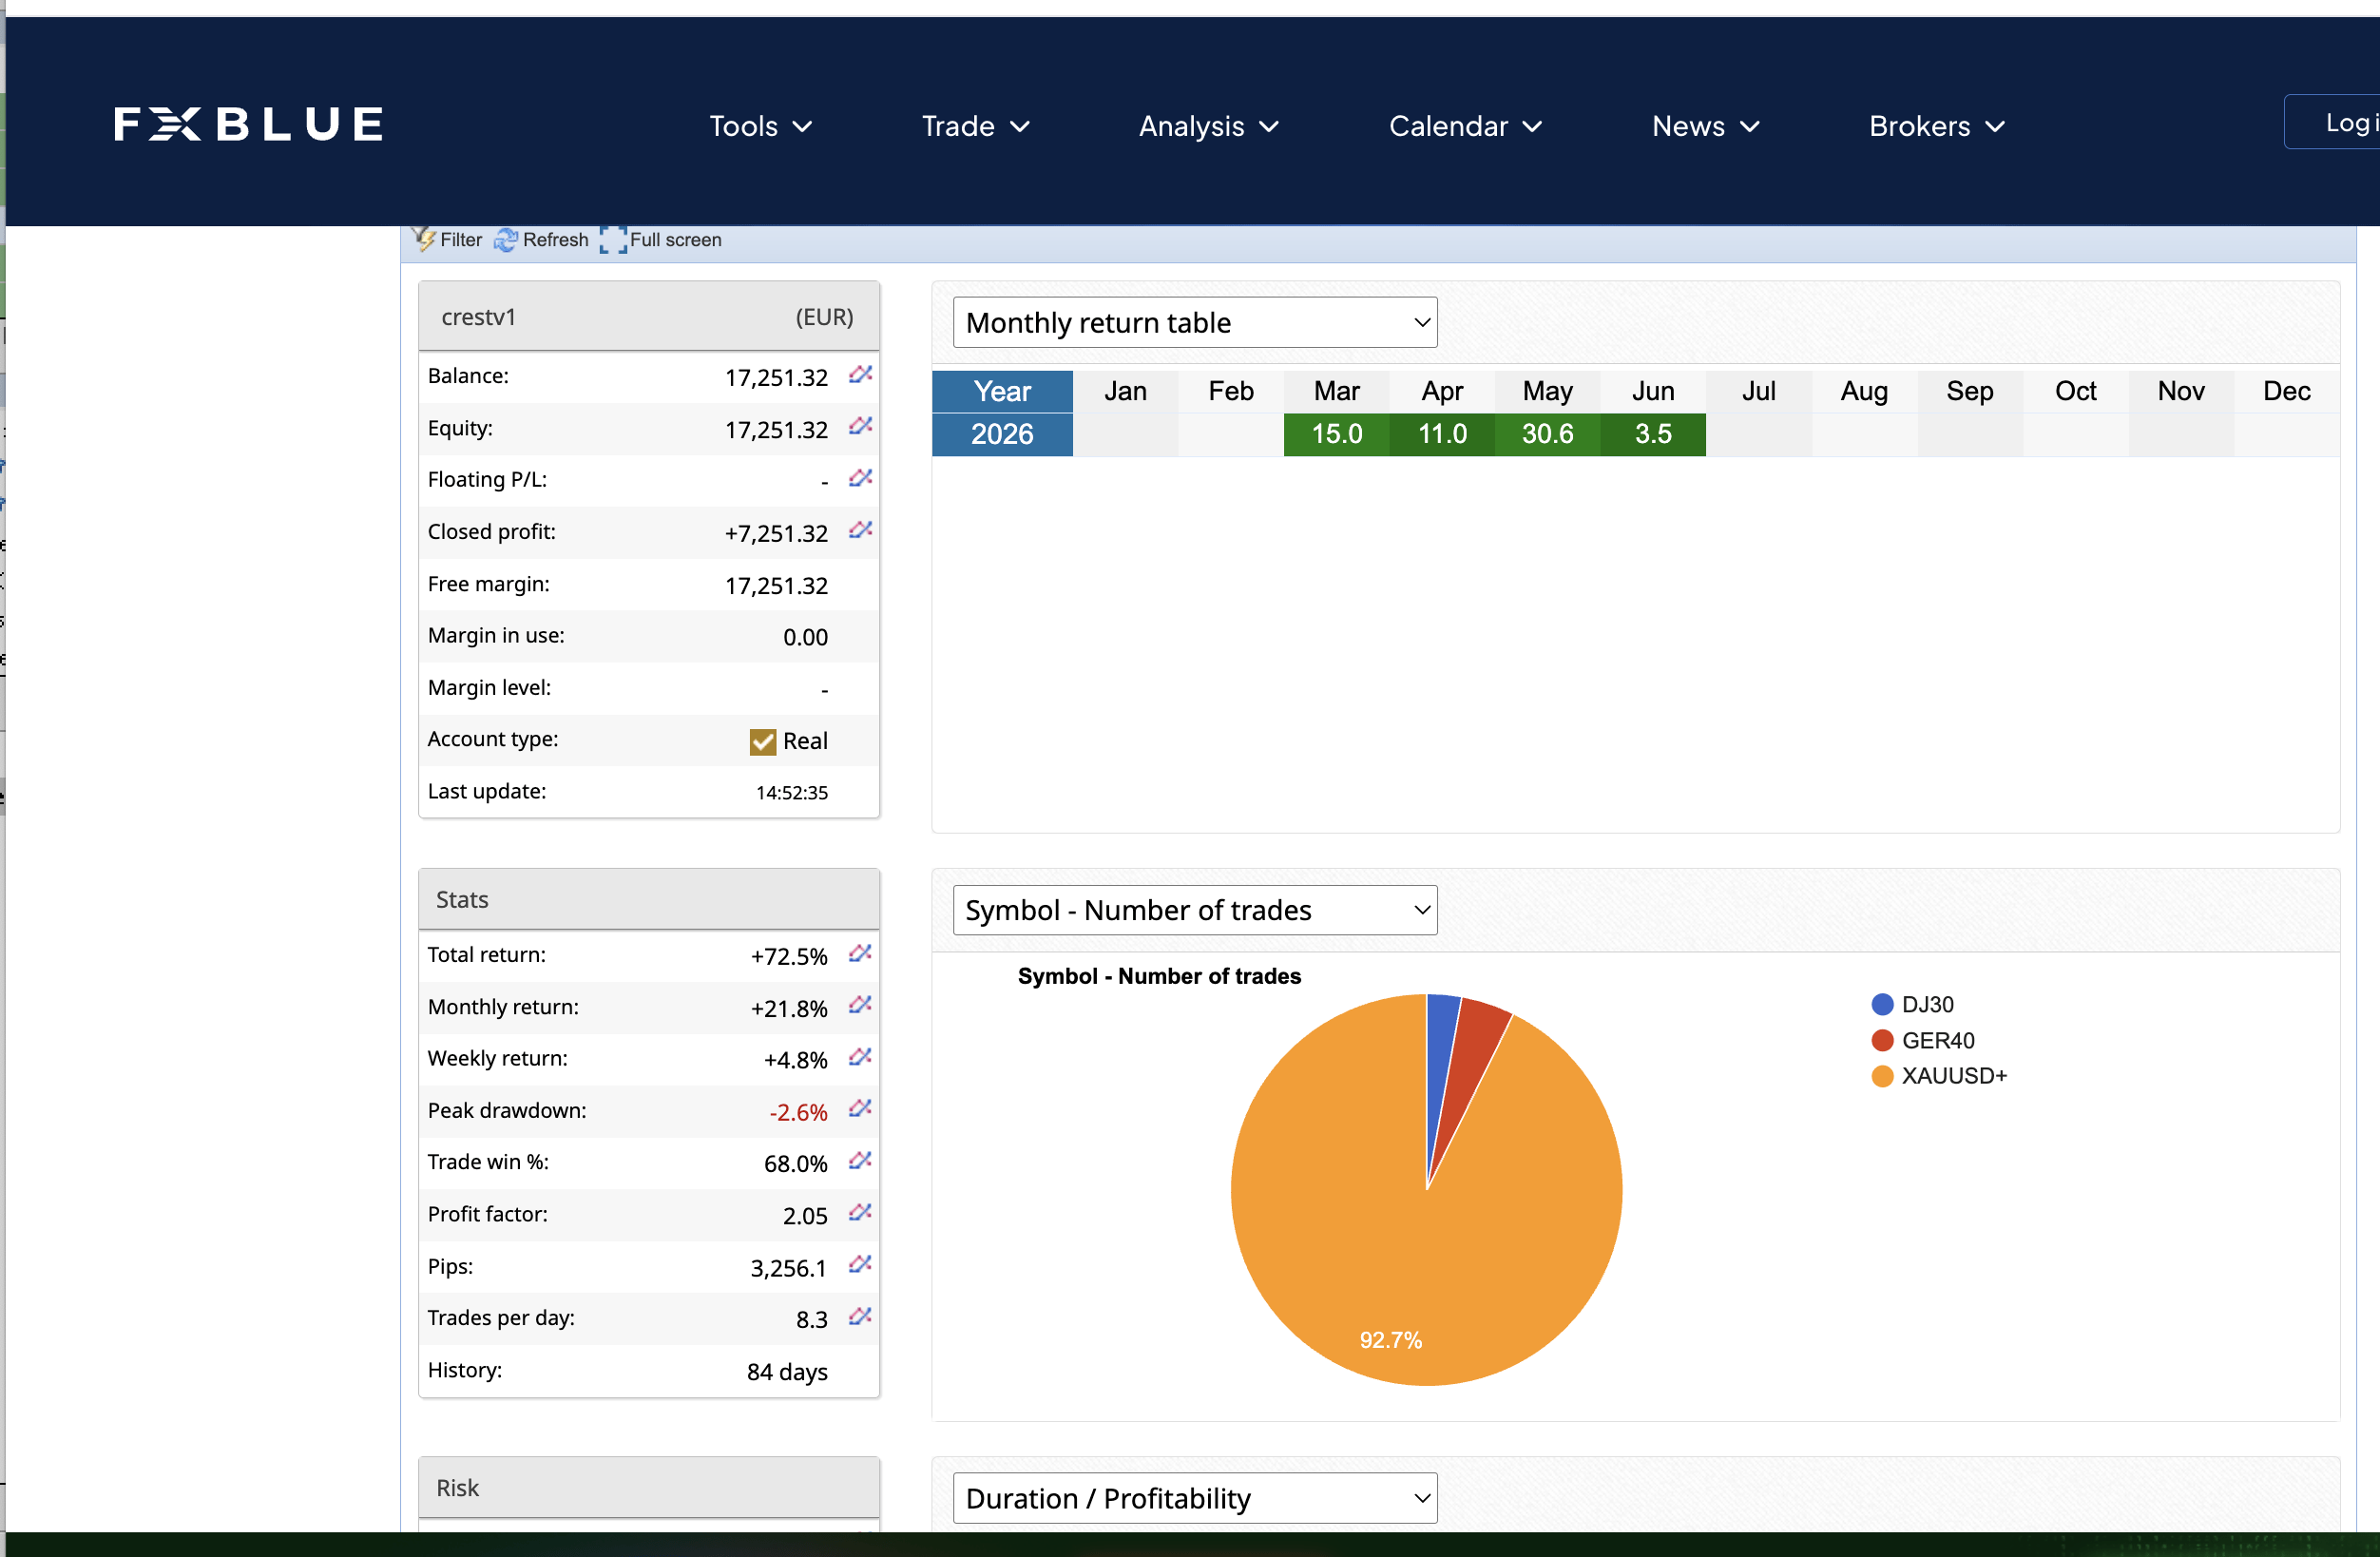Open Symbol - Number of trades dropdown
This screenshot has width=2380, height=1557.
(x=1195, y=910)
